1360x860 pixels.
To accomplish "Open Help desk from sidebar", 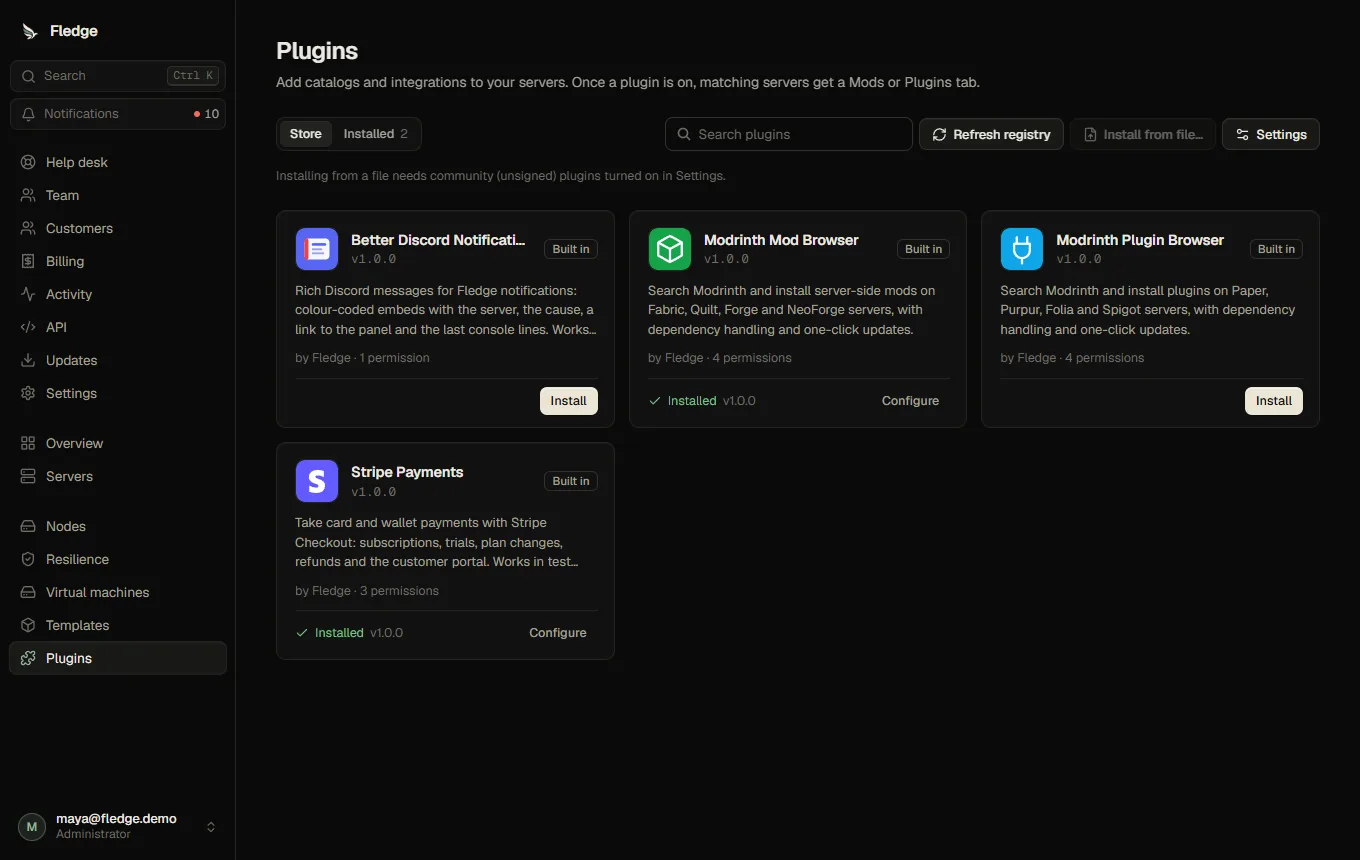I will tap(118, 162).
